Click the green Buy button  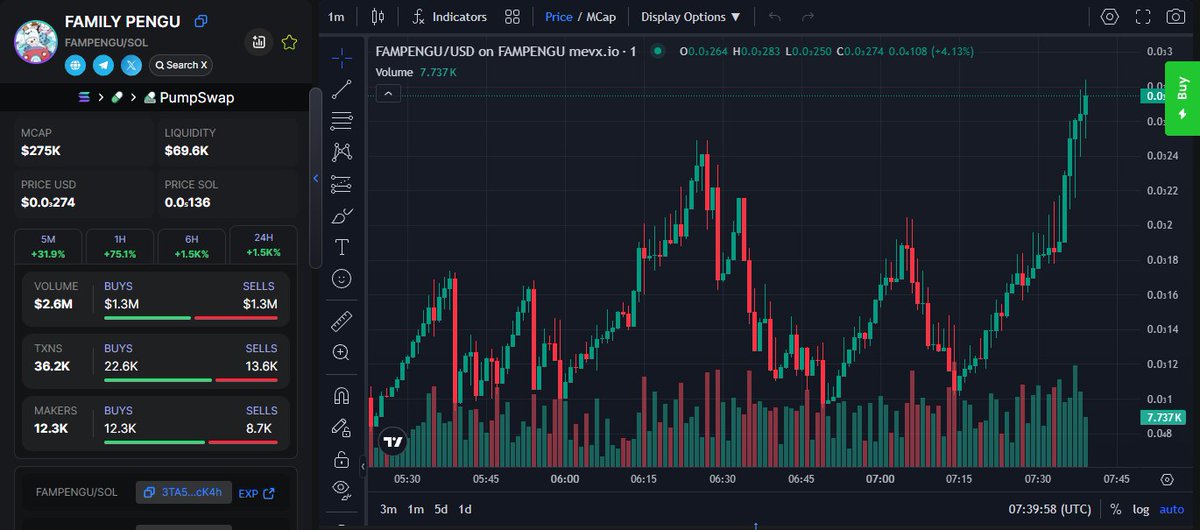(1182, 98)
